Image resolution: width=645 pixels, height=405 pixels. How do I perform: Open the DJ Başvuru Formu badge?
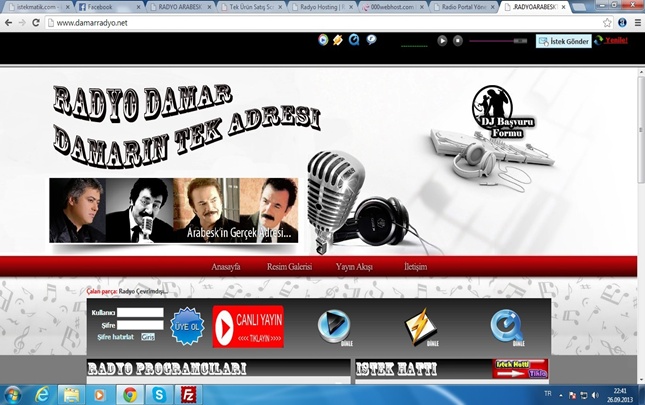tap(495, 111)
